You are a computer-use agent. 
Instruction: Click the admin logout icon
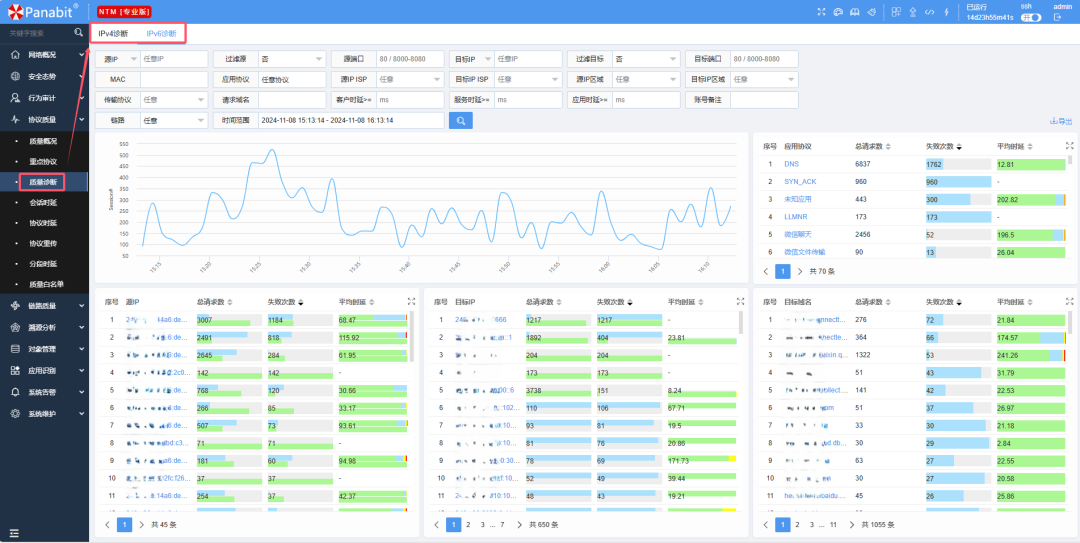[1057, 17]
